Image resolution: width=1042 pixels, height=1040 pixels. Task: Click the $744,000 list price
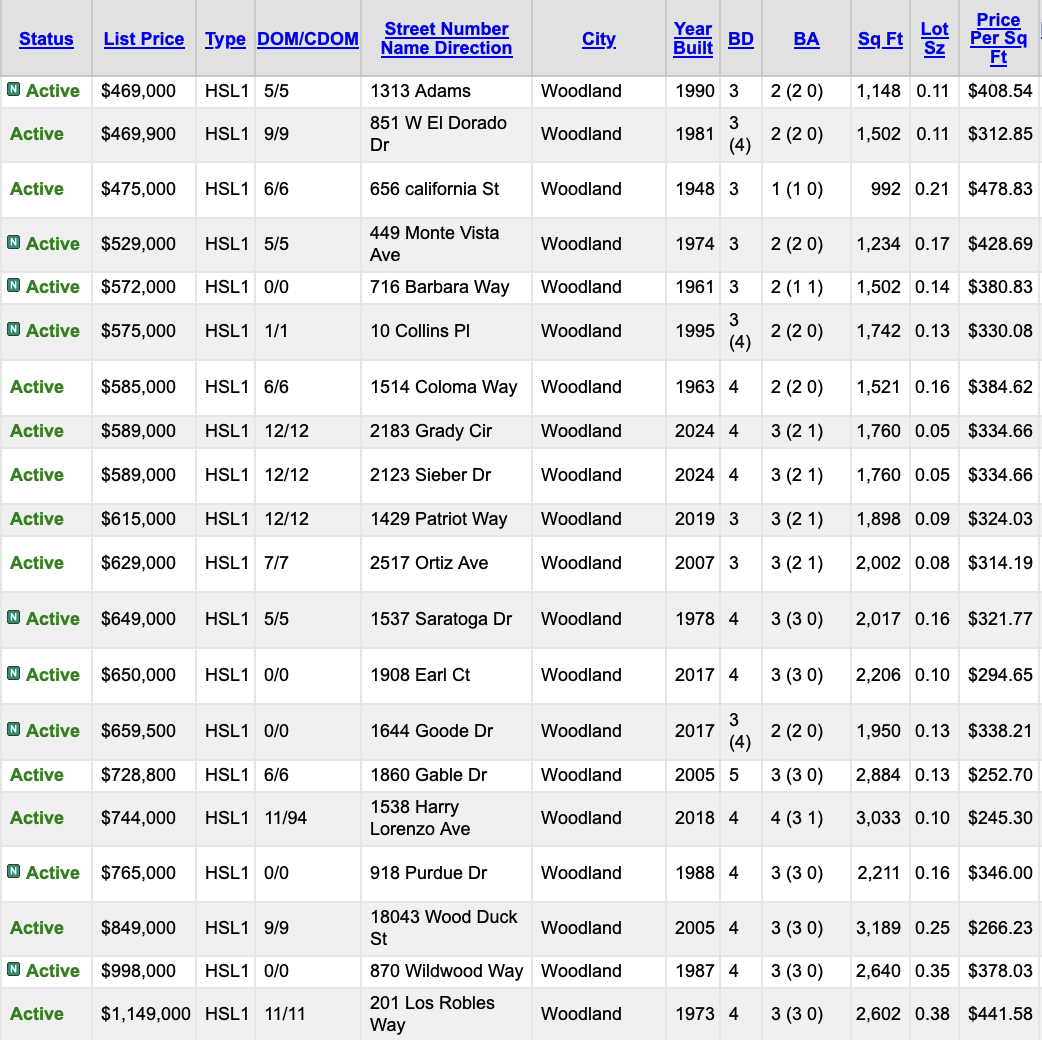click(x=138, y=818)
